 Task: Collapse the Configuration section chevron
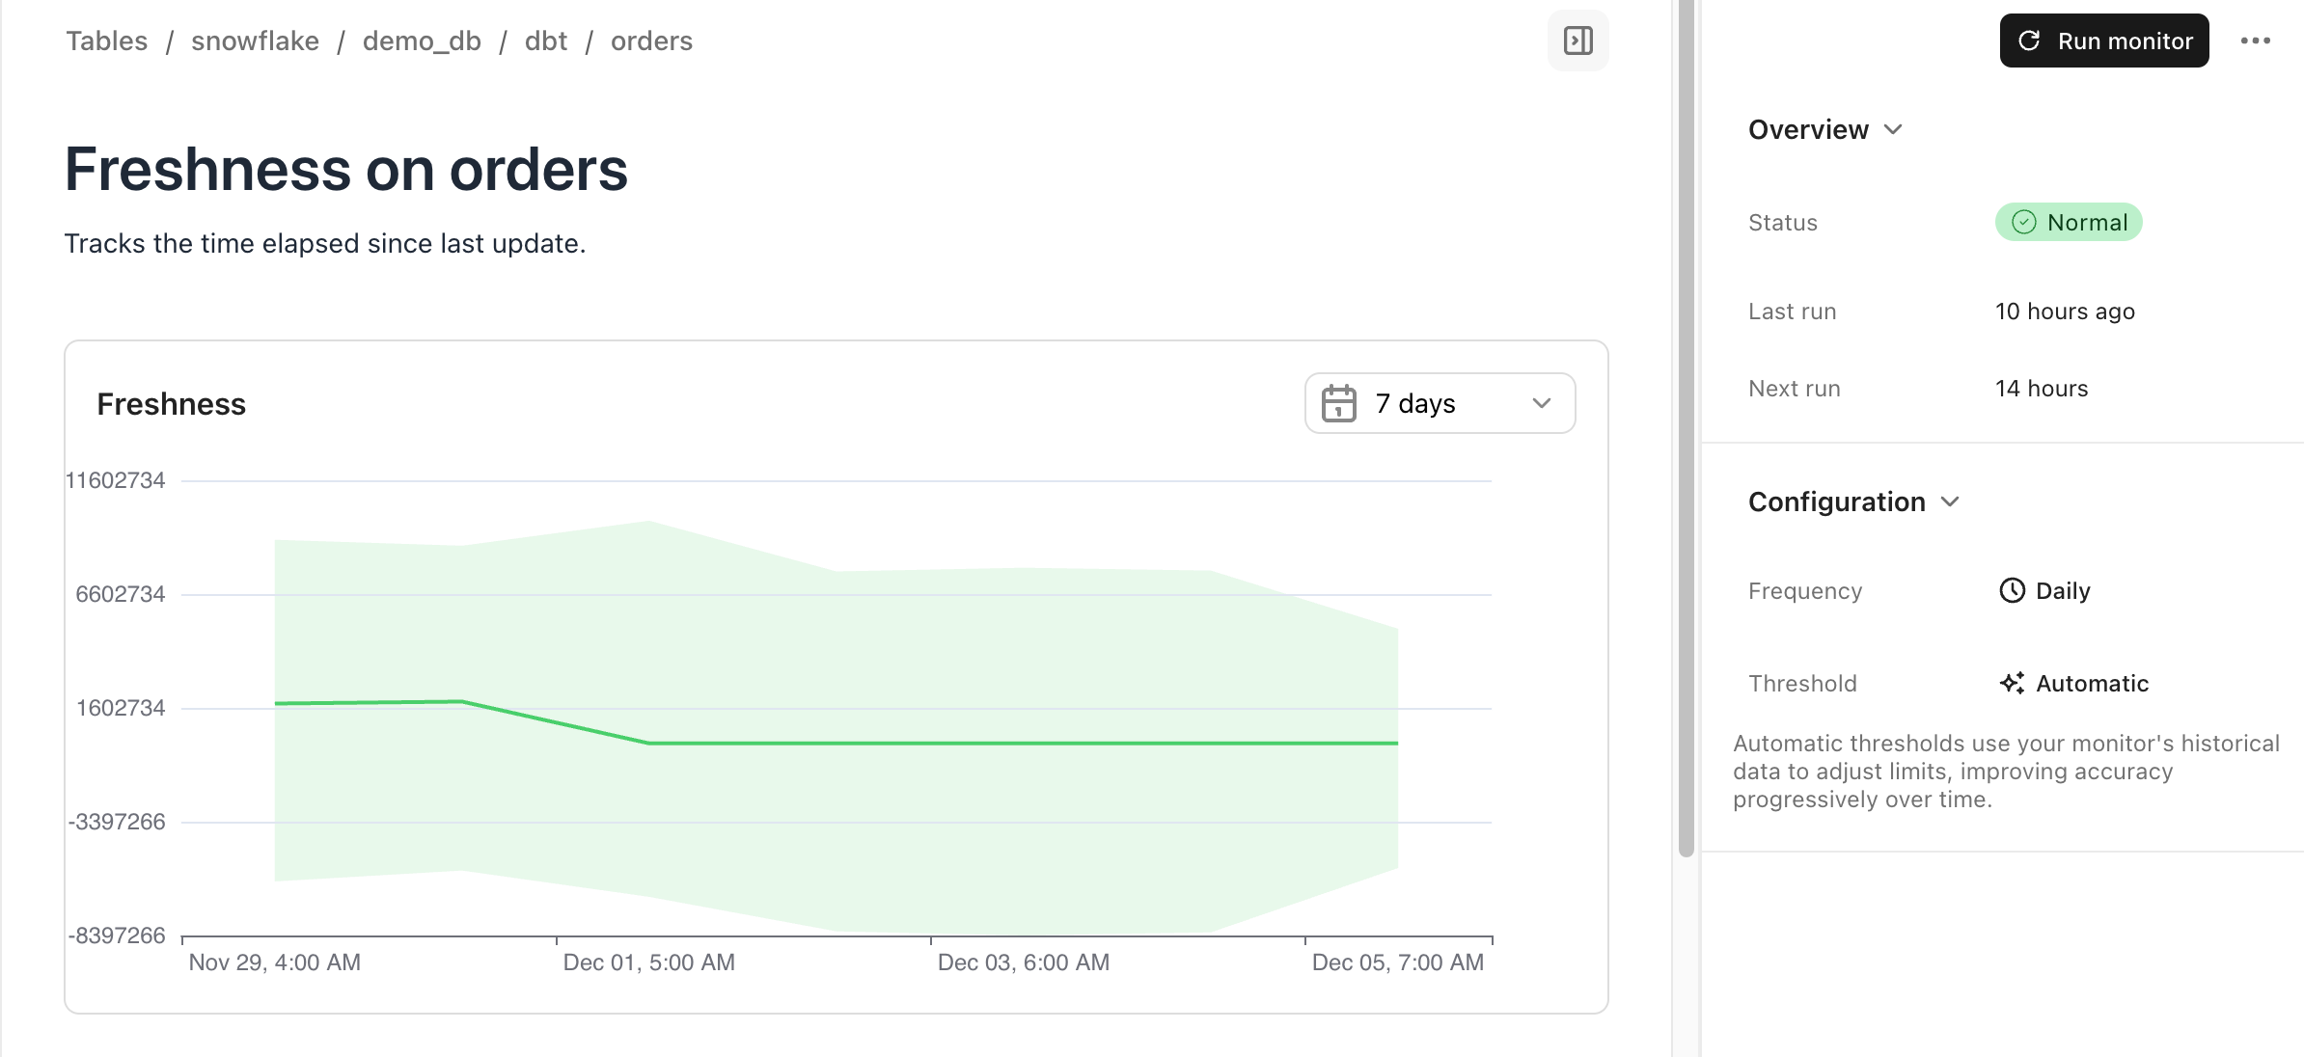coord(1950,502)
